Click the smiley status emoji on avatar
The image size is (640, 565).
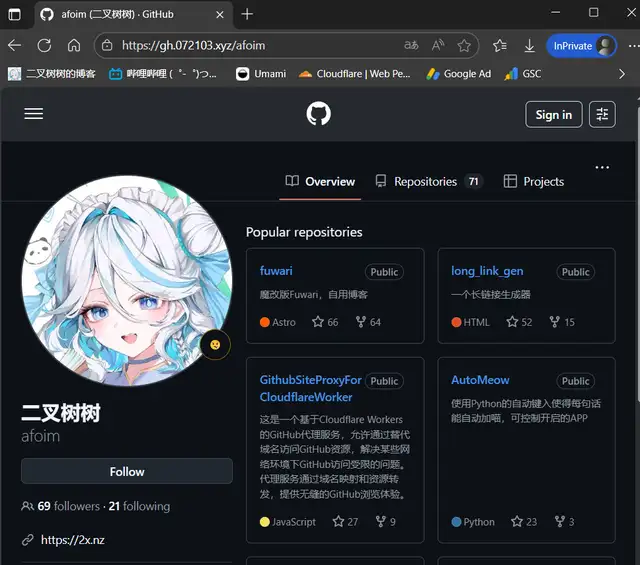(x=214, y=344)
